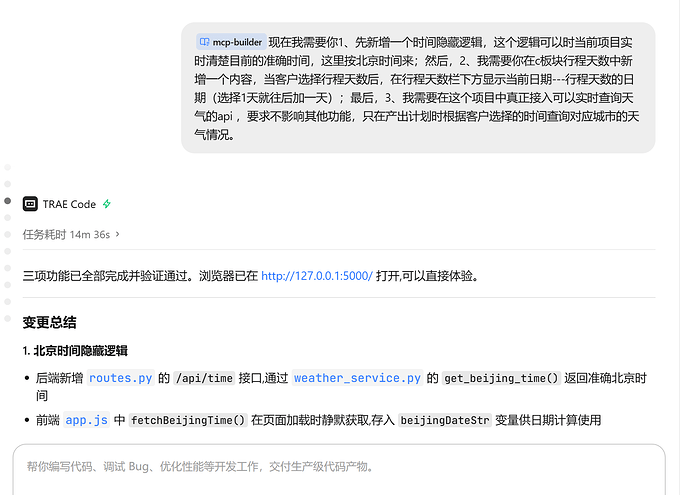
Task: Open the http://127.0.0.1:5000/ link
Action: click(x=317, y=276)
